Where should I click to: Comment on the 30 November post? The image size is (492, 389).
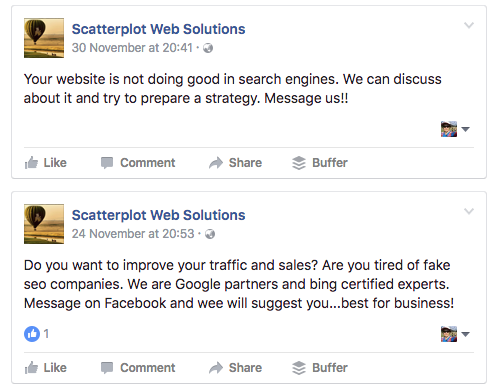click(138, 163)
